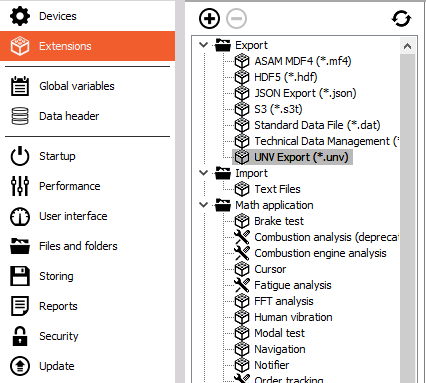
Task: Open Update settings
Action: pyautogui.click(x=87, y=366)
